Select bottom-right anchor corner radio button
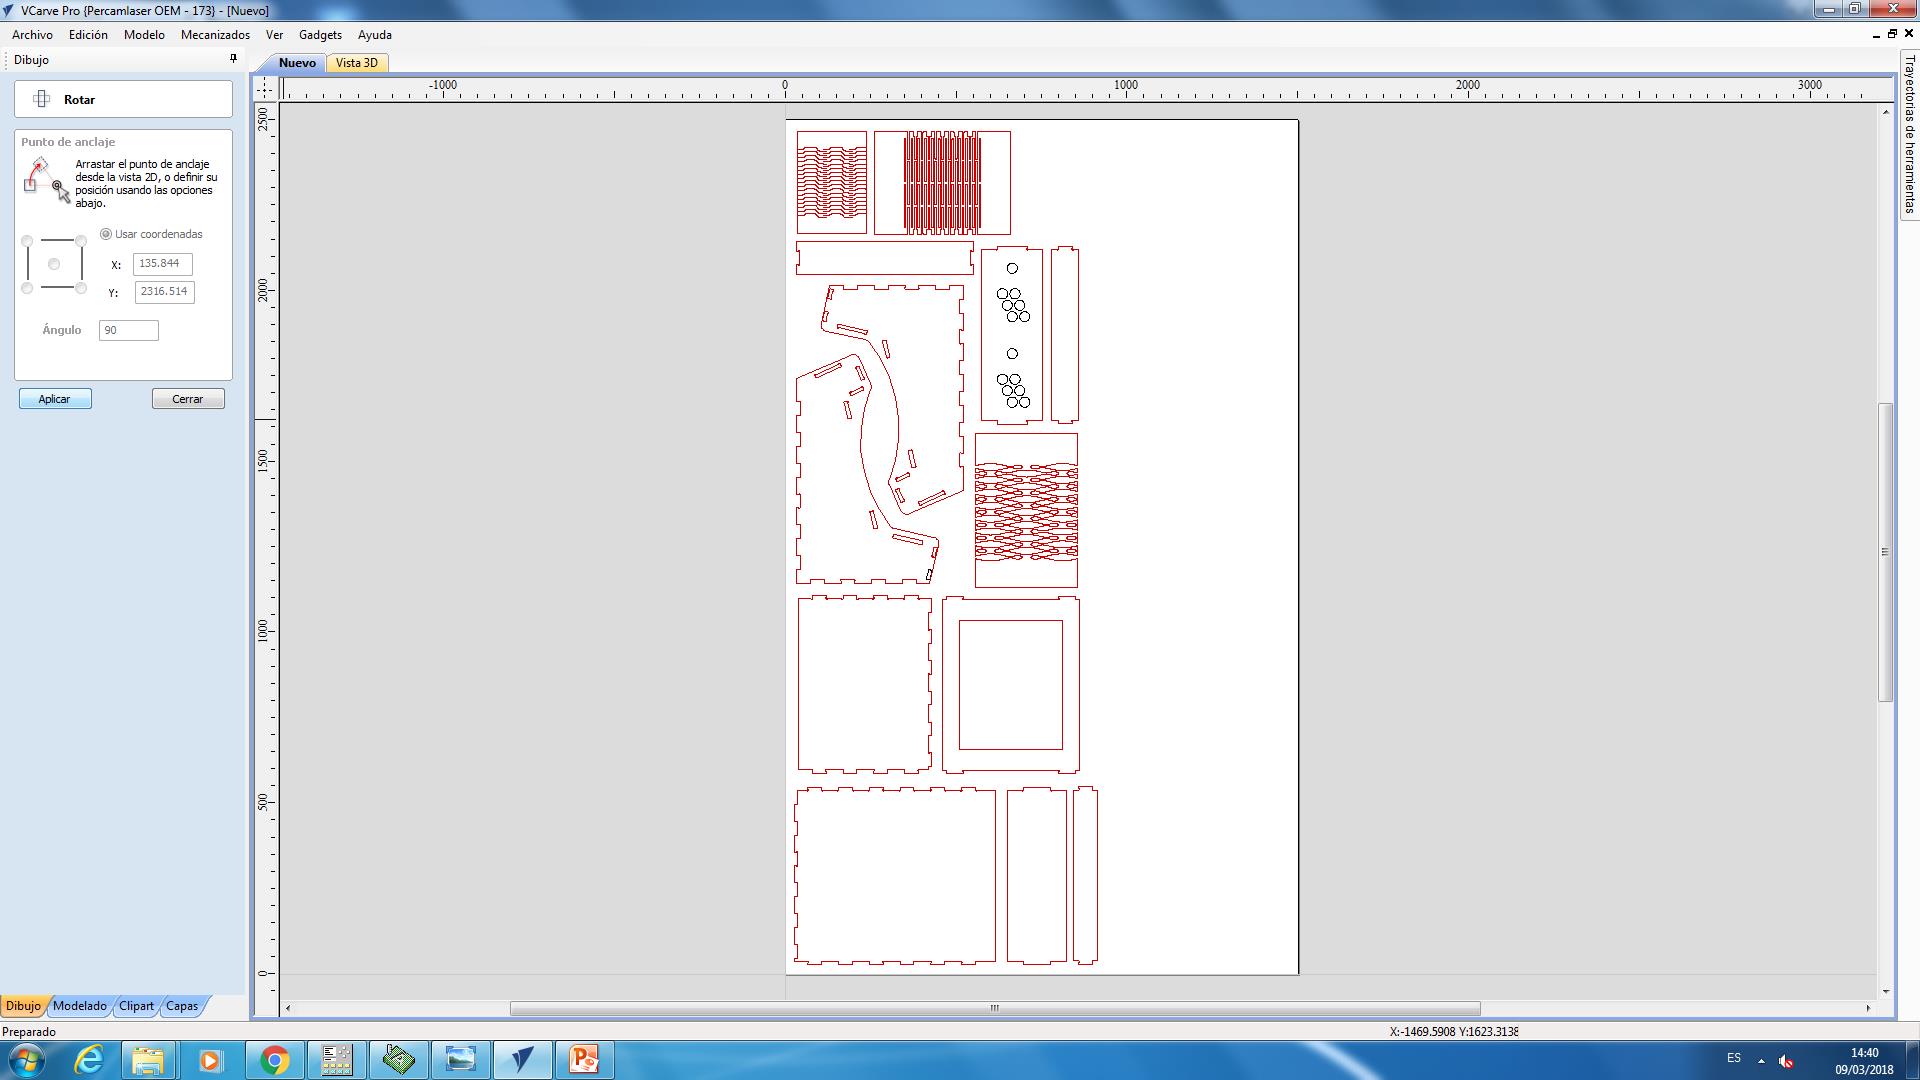 coord(81,288)
